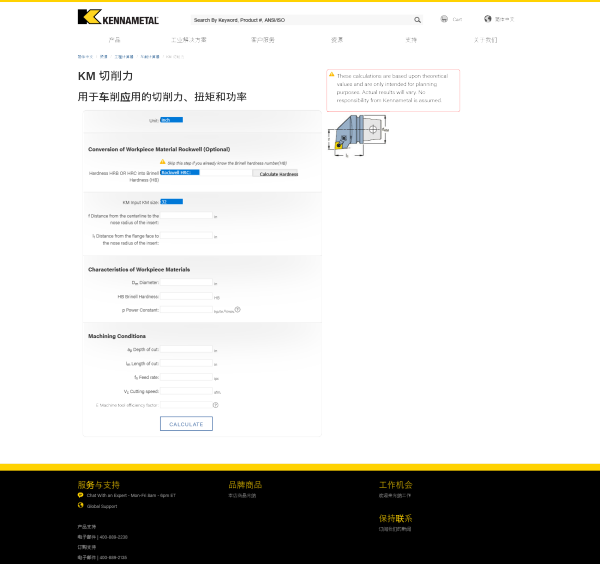Click the Kennametal logo
The height and width of the screenshot is (564, 600).
tap(118, 17)
